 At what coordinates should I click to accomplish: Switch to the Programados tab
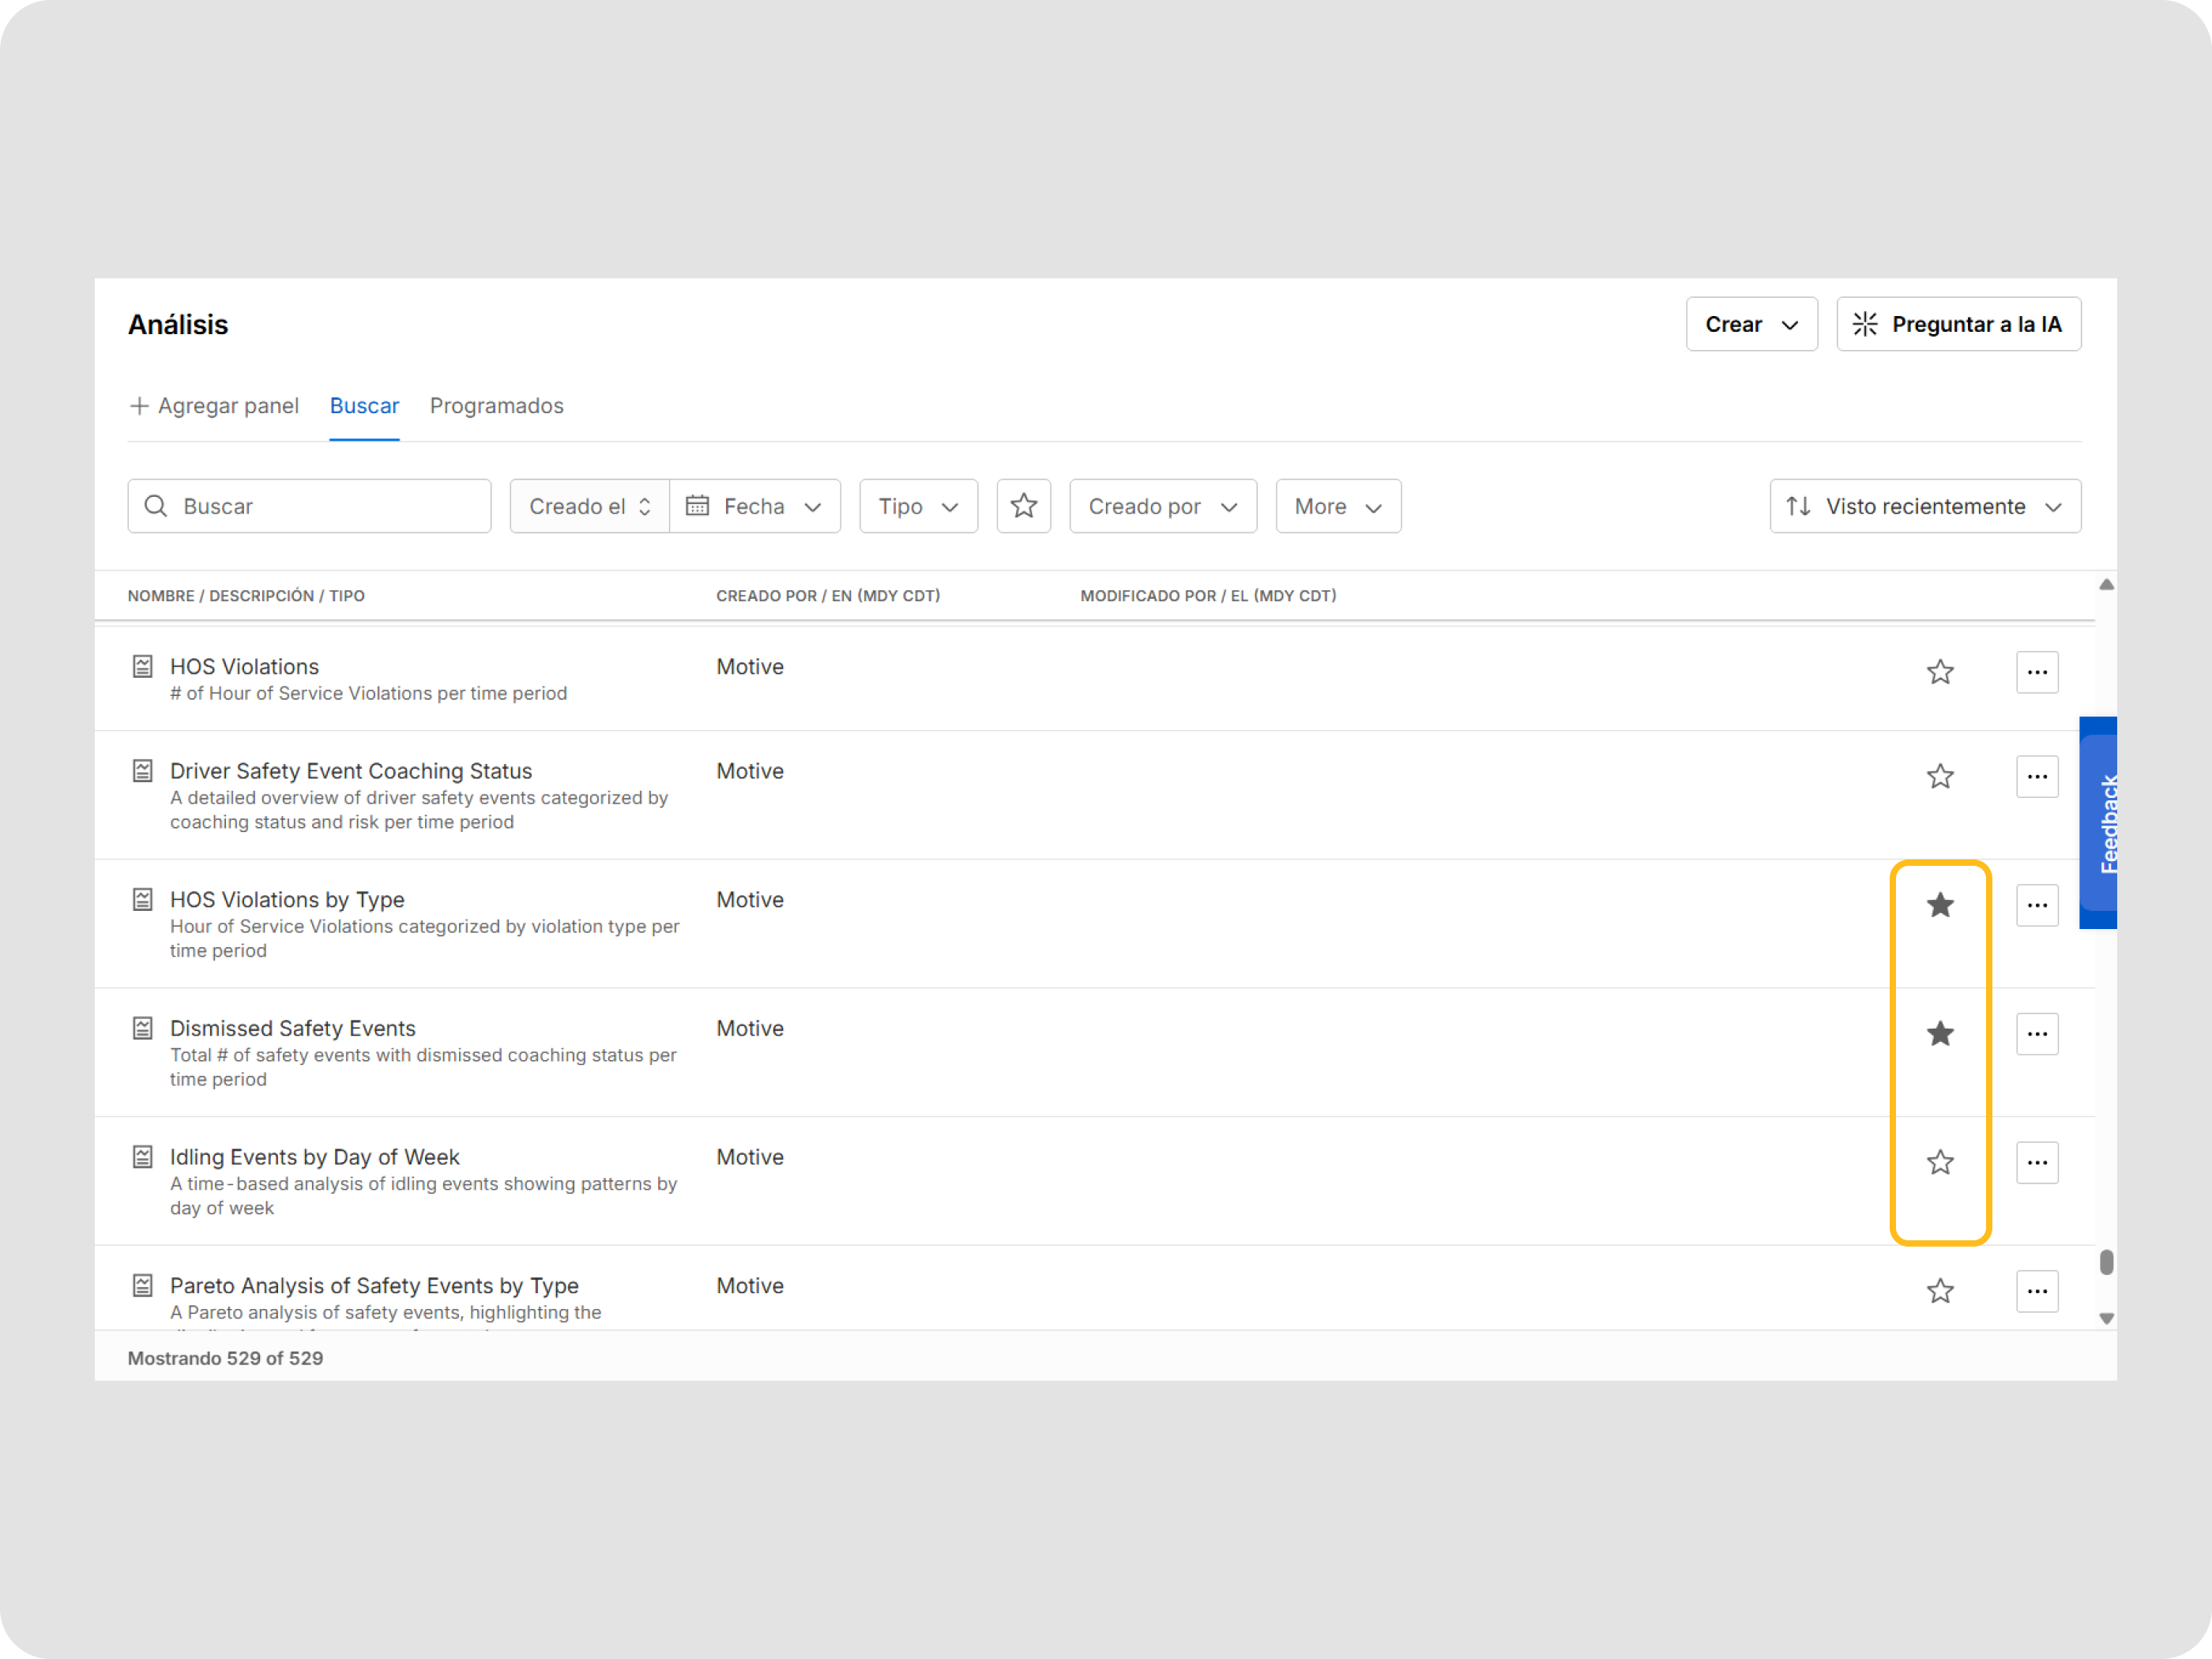496,406
